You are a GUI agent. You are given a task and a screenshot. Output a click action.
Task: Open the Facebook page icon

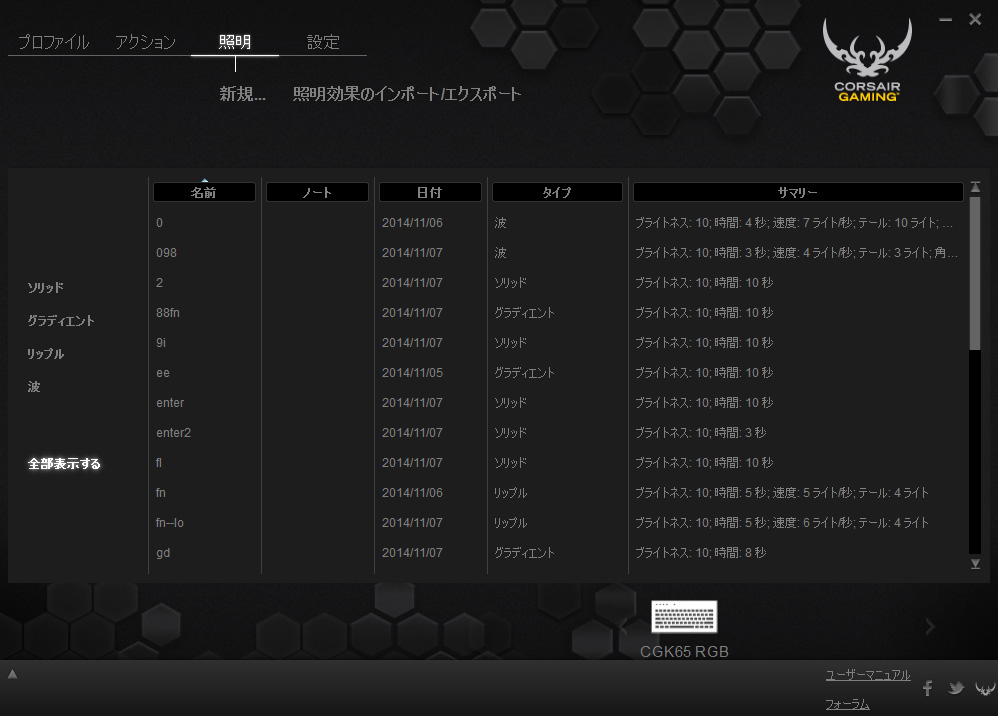coord(927,688)
